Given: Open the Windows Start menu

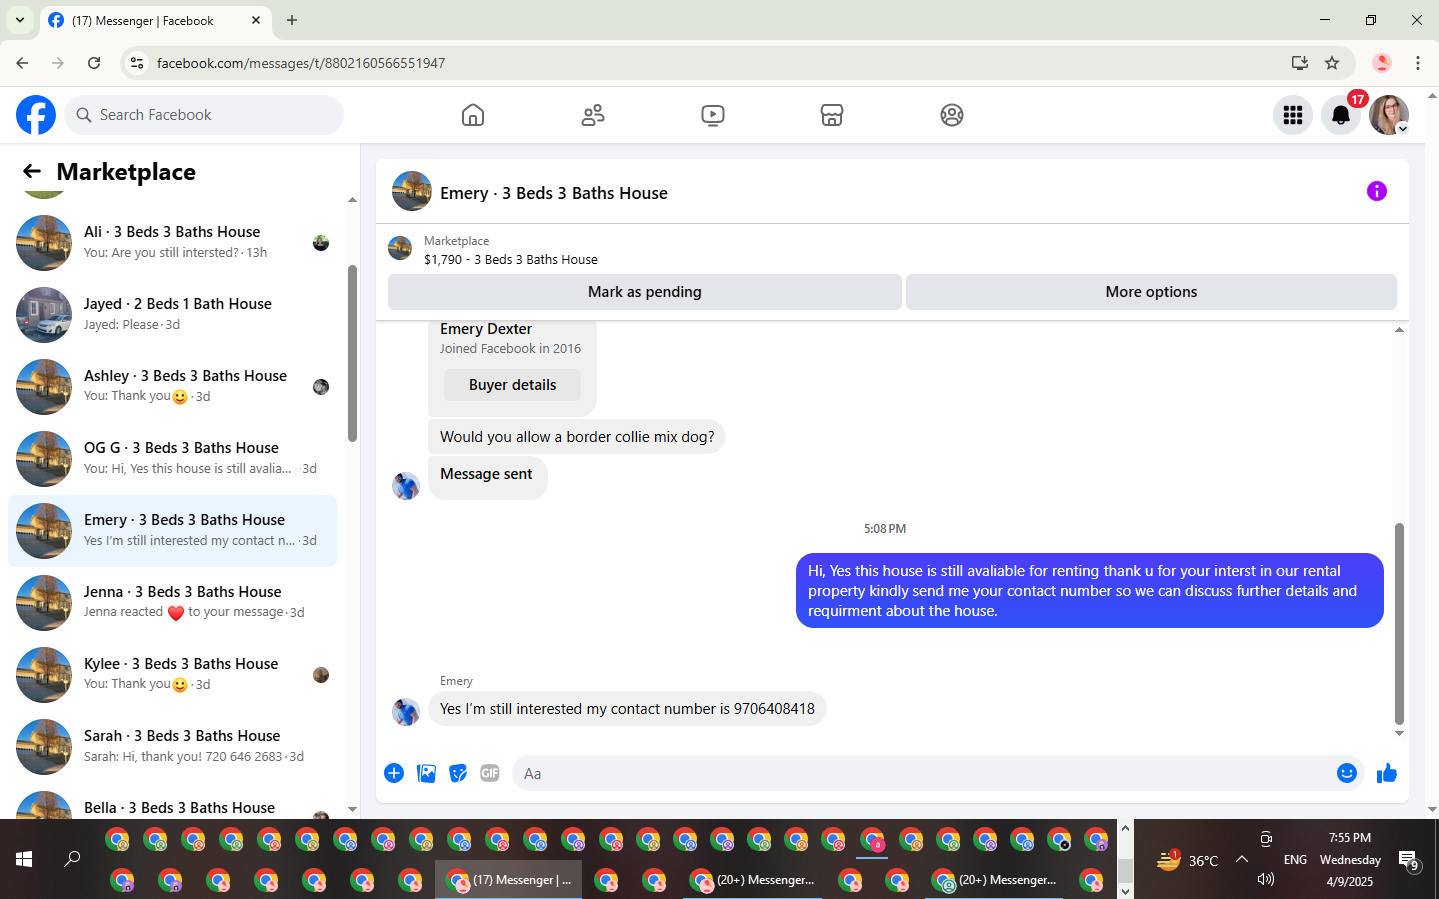Looking at the screenshot, I should pos(24,859).
